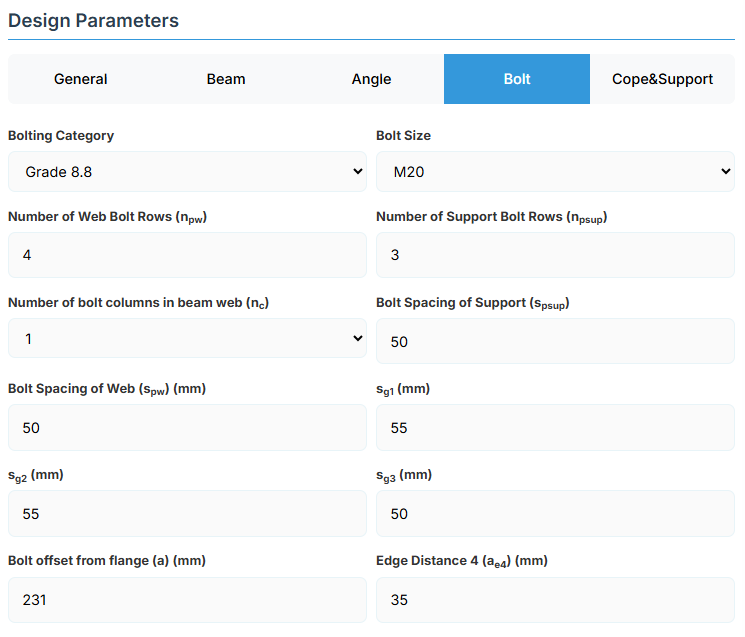Select the active Bolt tab
The height and width of the screenshot is (637, 745).
pyautogui.click(x=517, y=79)
